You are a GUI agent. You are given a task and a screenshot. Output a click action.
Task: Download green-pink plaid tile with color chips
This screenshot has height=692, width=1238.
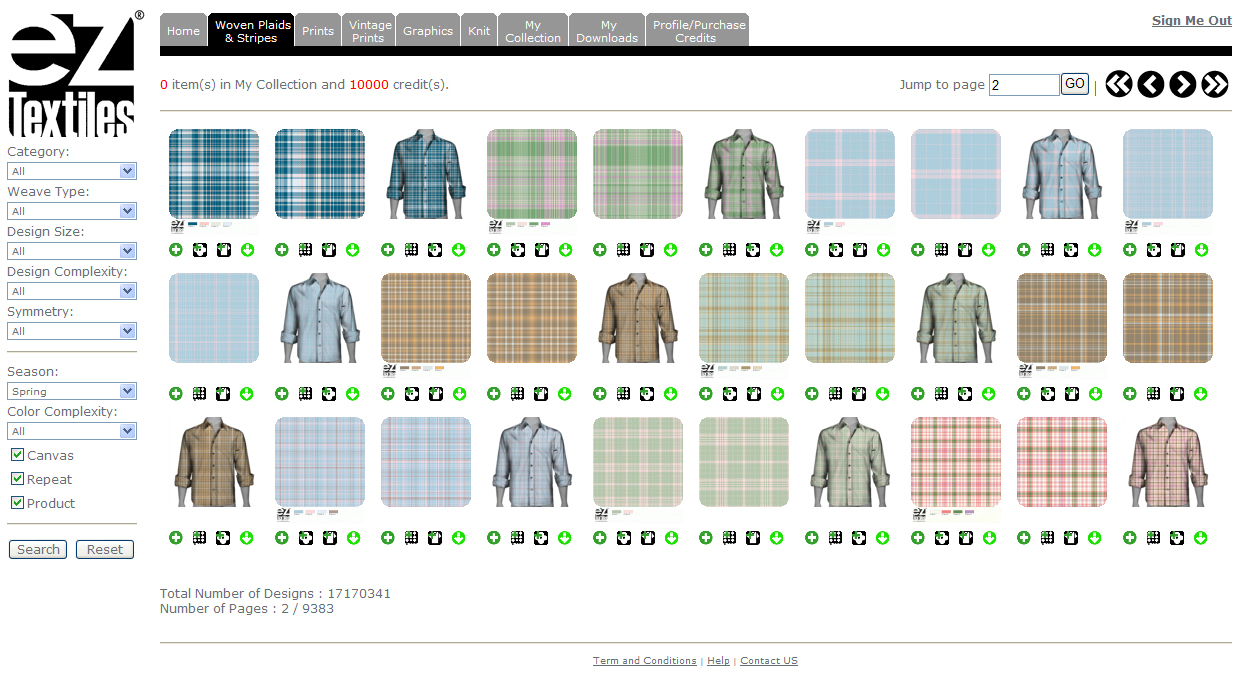[x=565, y=250]
